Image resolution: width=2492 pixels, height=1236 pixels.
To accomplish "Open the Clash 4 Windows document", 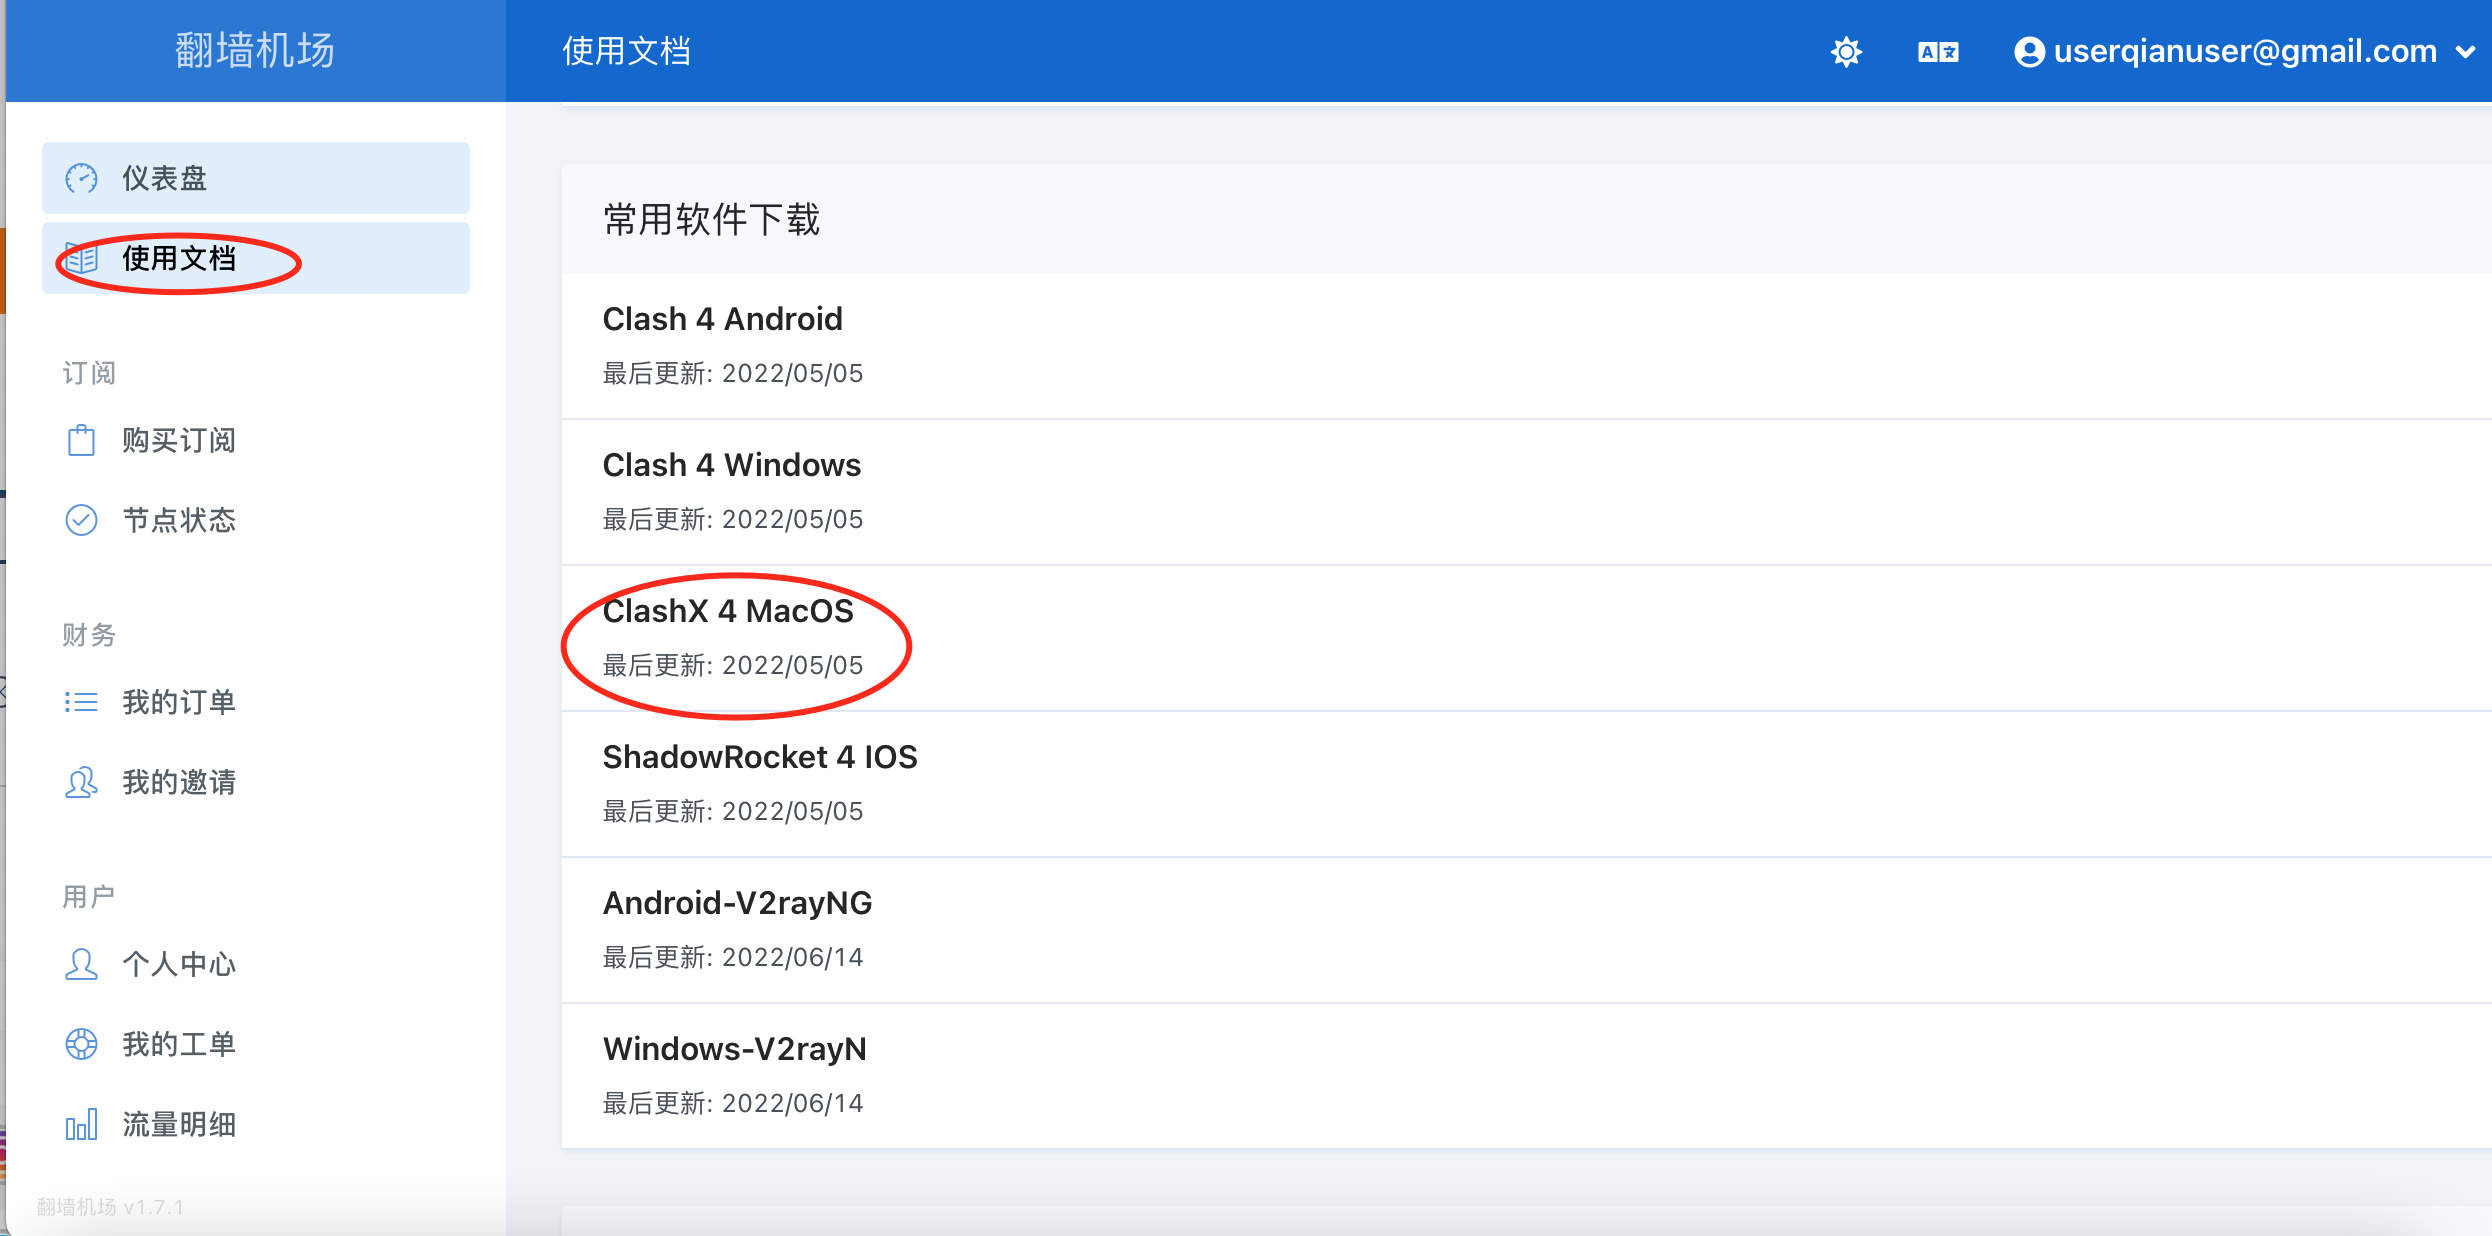I will (731, 465).
